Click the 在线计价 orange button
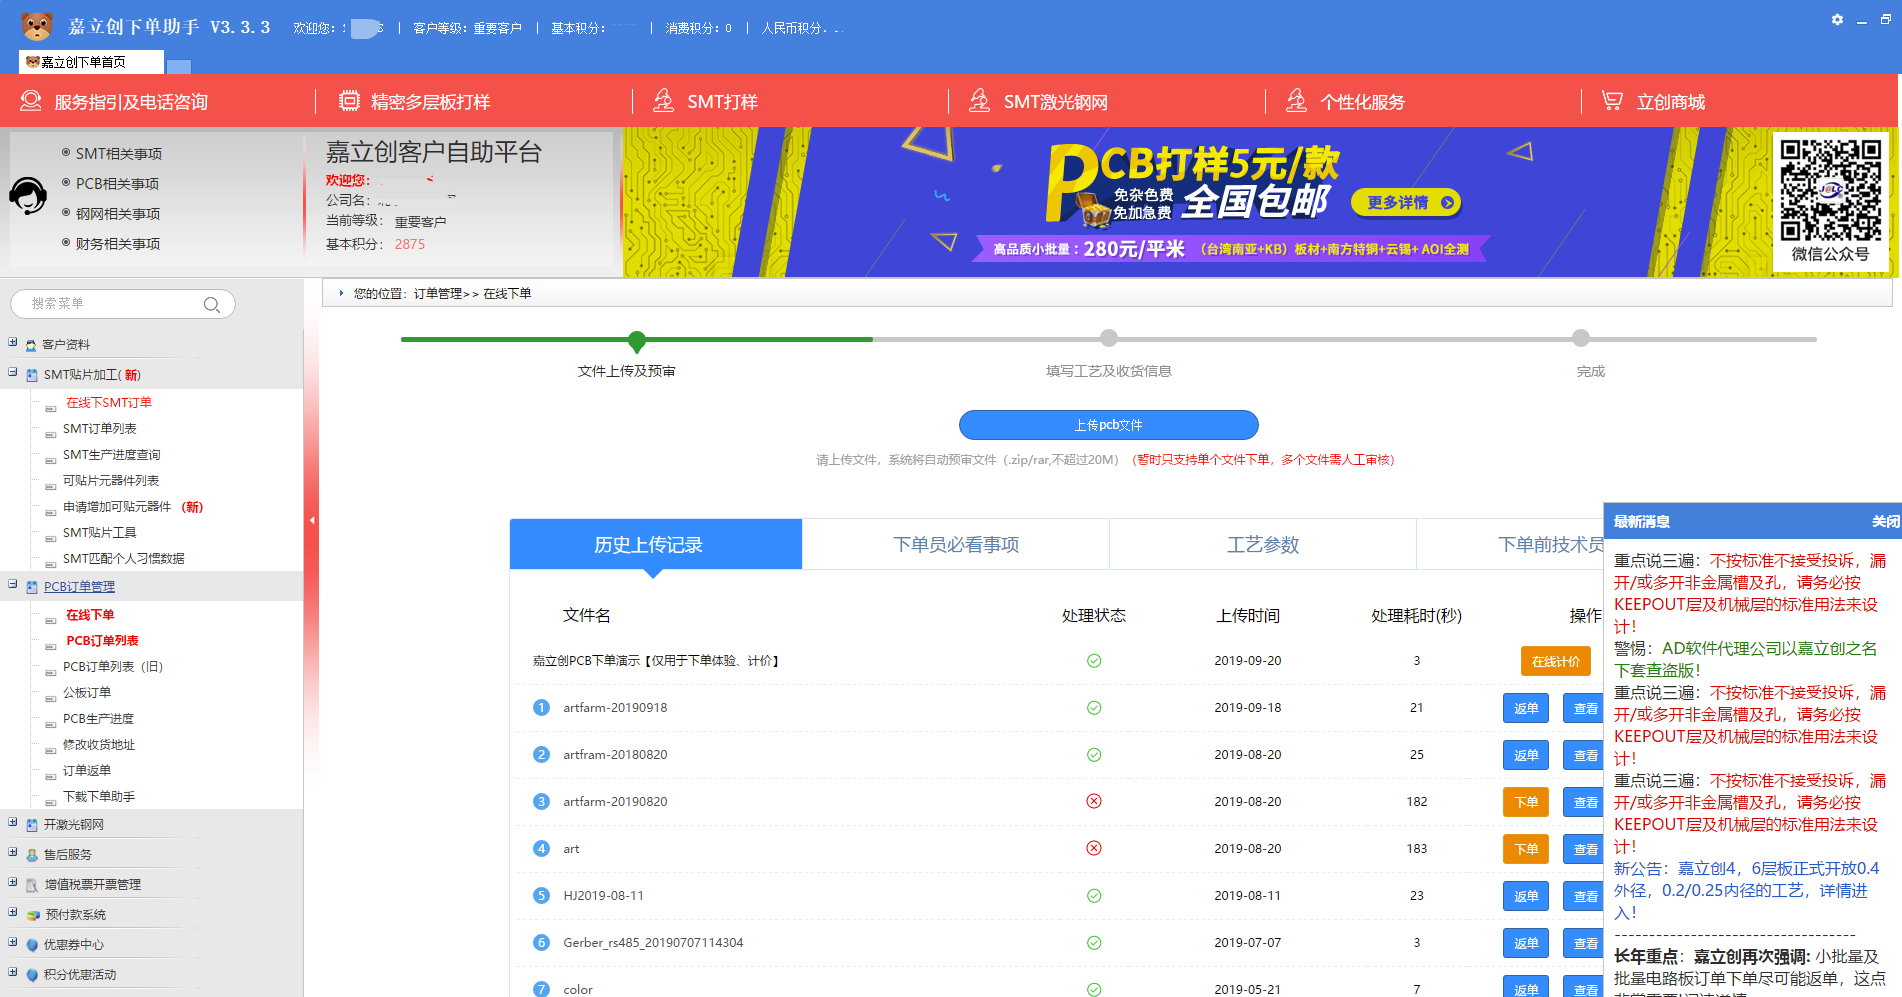 pos(1556,661)
